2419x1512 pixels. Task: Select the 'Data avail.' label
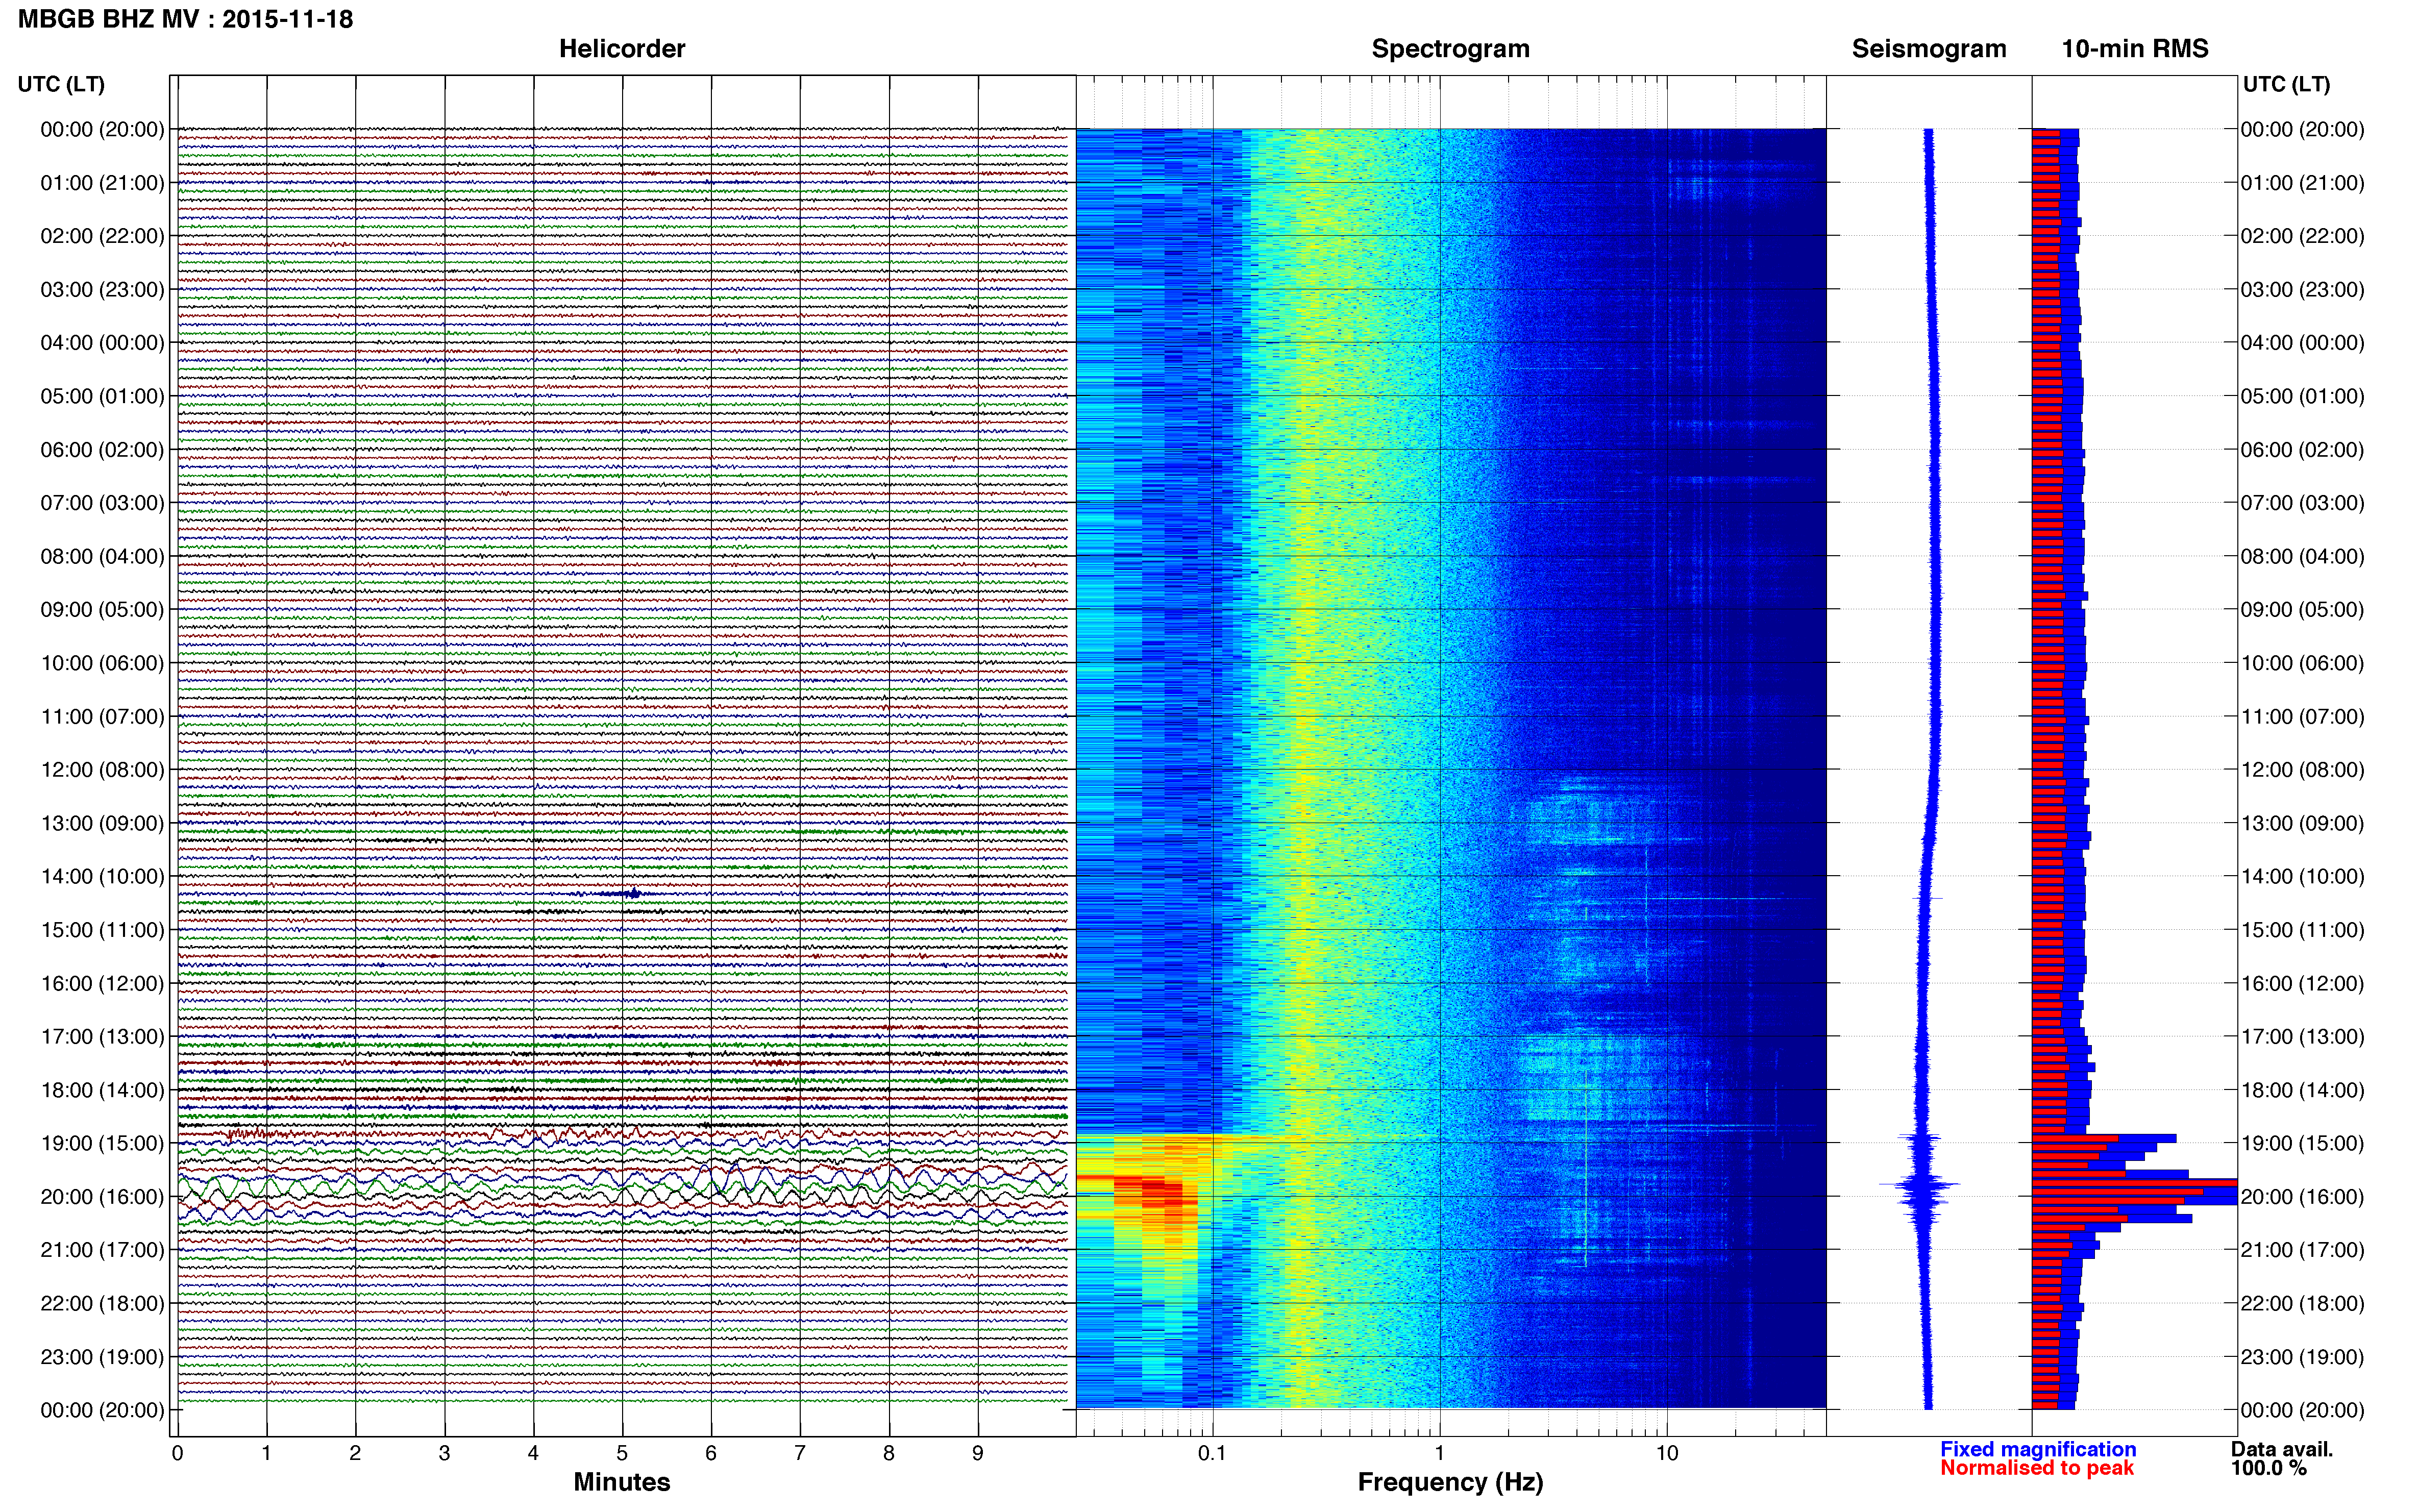click(x=2282, y=1449)
